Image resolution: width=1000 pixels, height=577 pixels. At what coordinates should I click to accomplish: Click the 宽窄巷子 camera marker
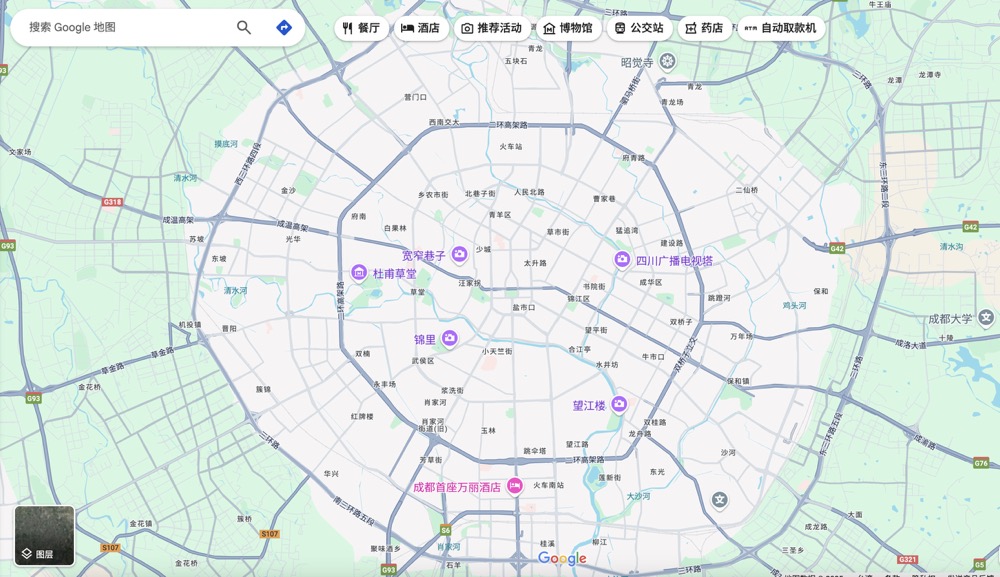point(459,254)
